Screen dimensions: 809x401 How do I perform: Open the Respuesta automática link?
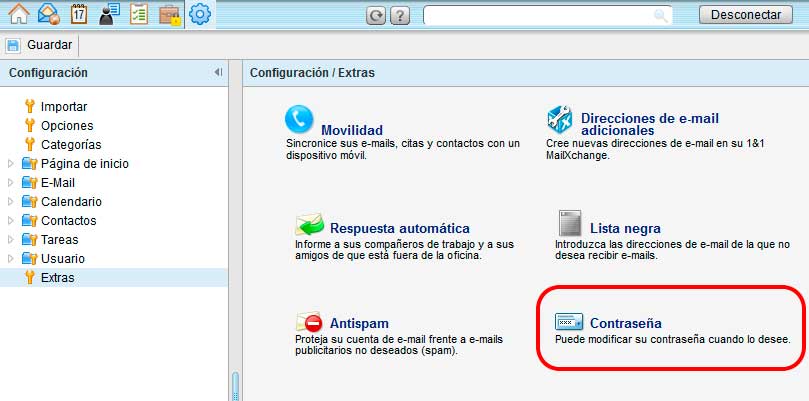coord(400,228)
